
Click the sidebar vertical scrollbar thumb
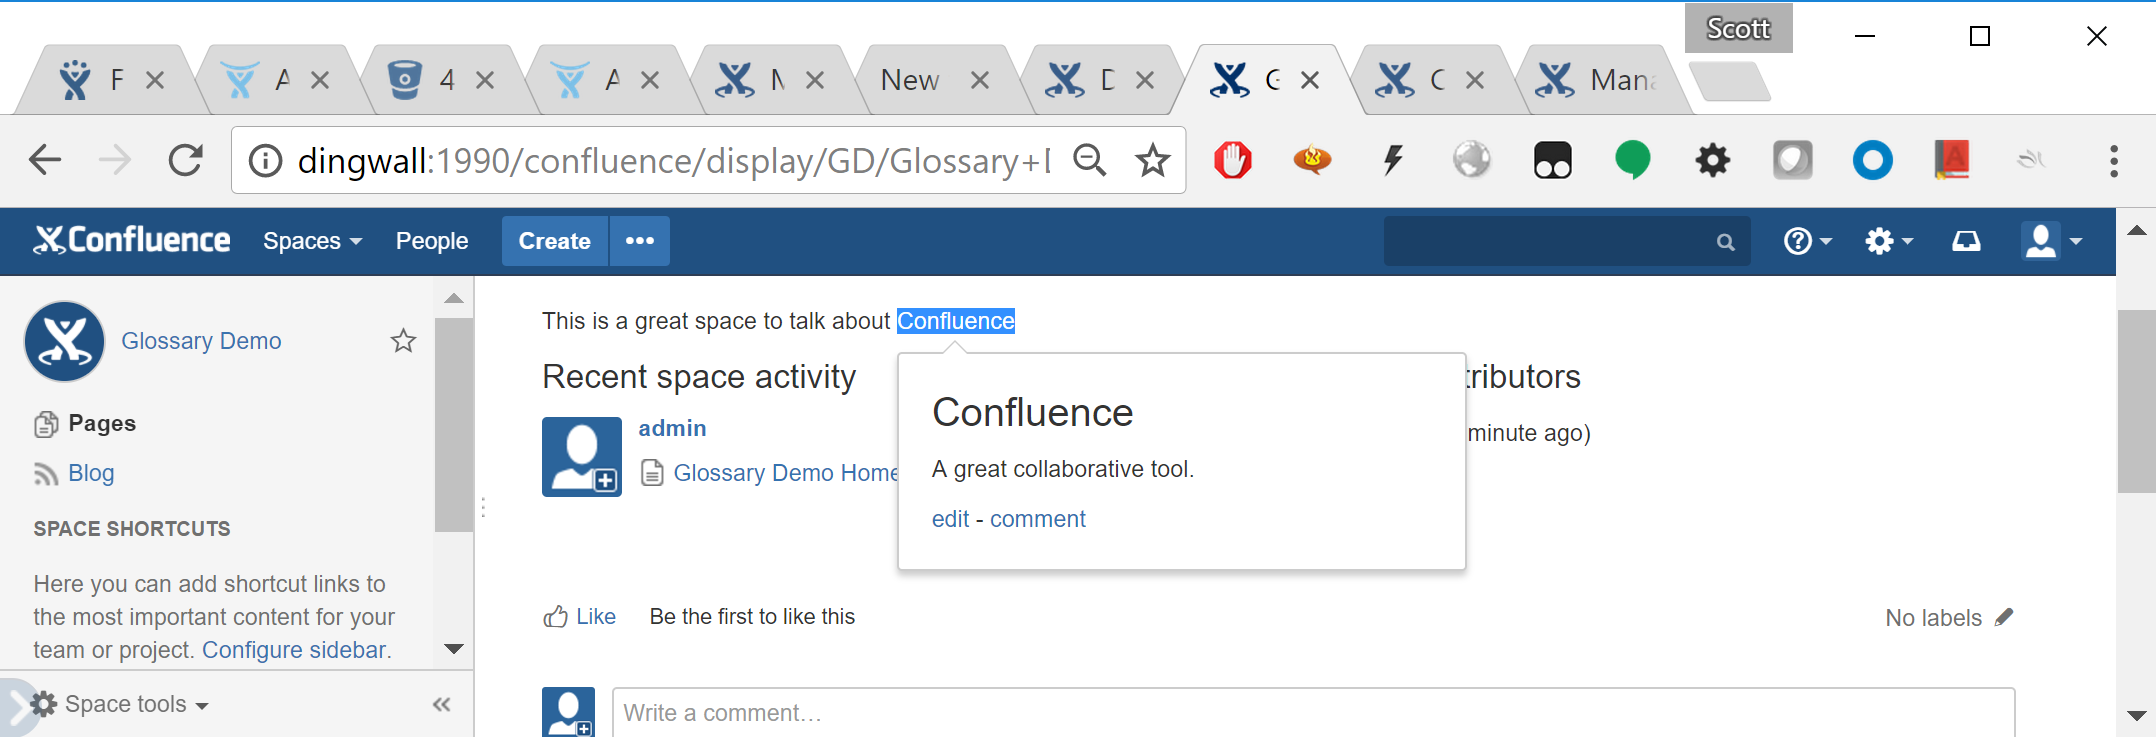pyautogui.click(x=453, y=425)
